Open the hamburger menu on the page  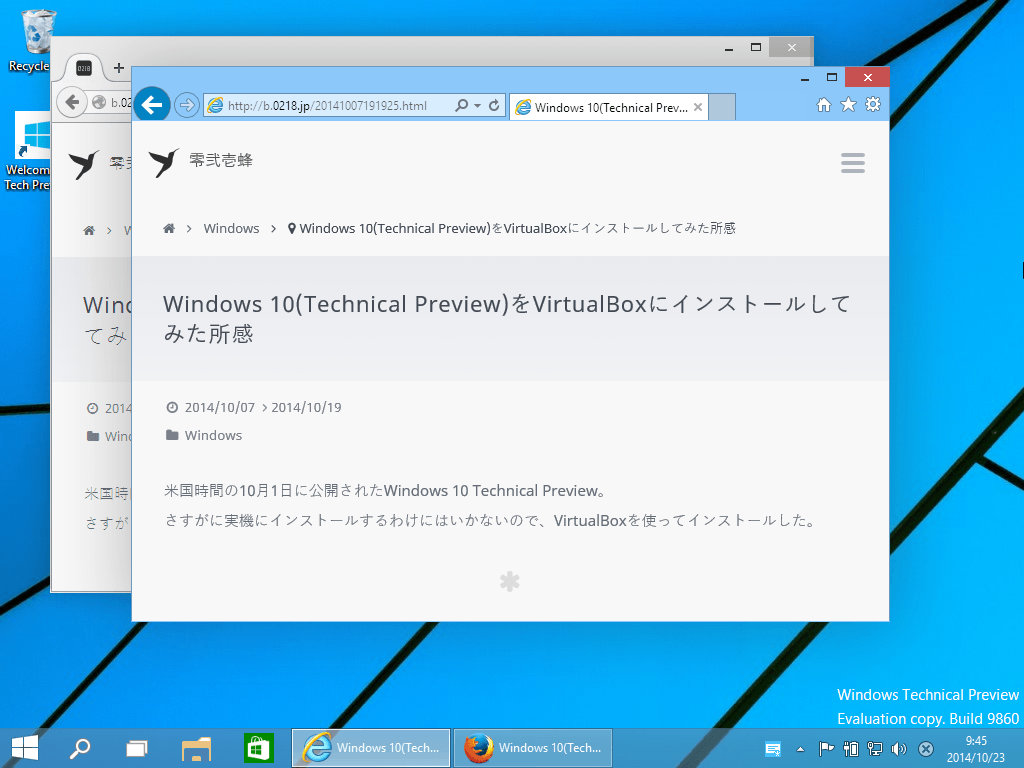(853, 163)
